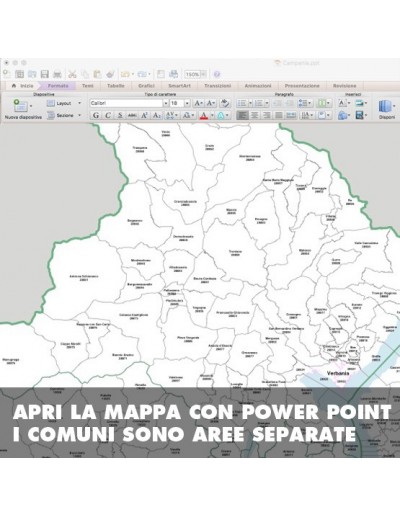
Task: Switch to the Formato tab
Action: click(x=58, y=86)
